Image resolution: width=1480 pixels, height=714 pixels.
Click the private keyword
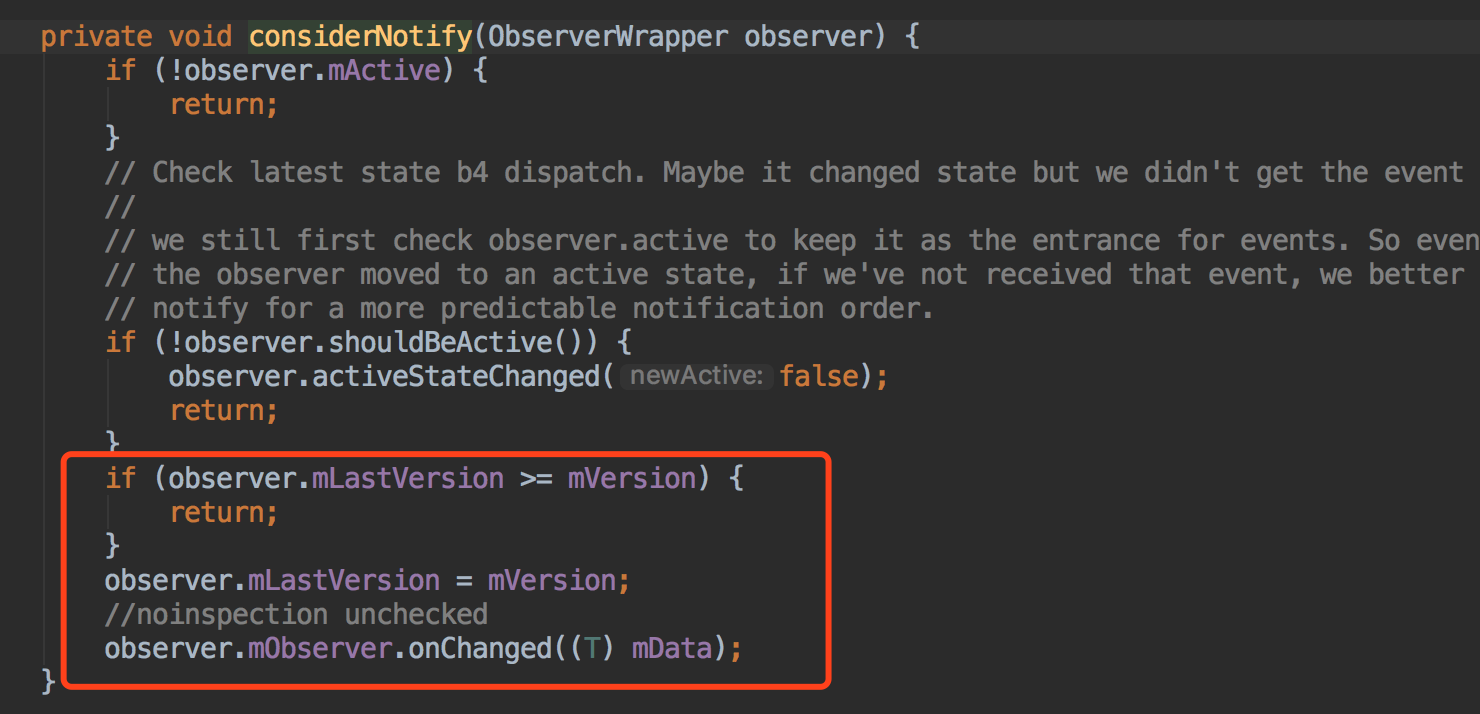97,37
